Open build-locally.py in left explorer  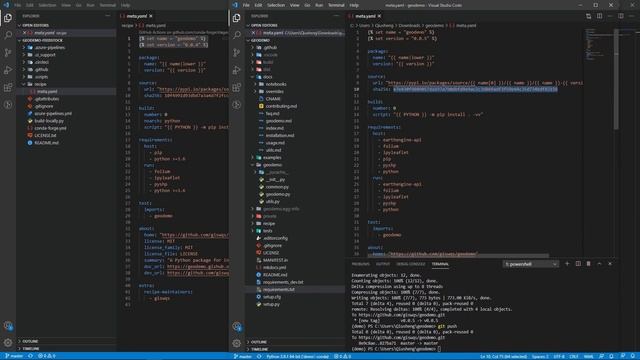[x=49, y=121]
